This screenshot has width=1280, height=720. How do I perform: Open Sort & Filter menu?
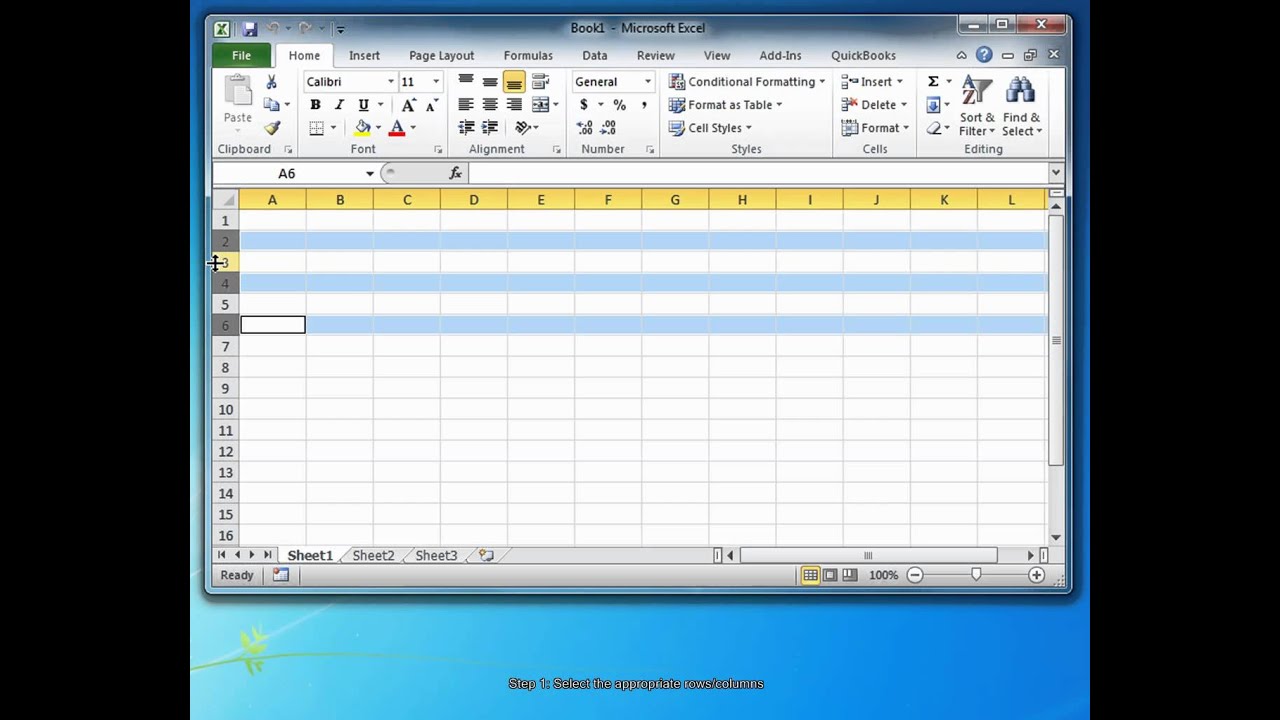pyautogui.click(x=977, y=106)
